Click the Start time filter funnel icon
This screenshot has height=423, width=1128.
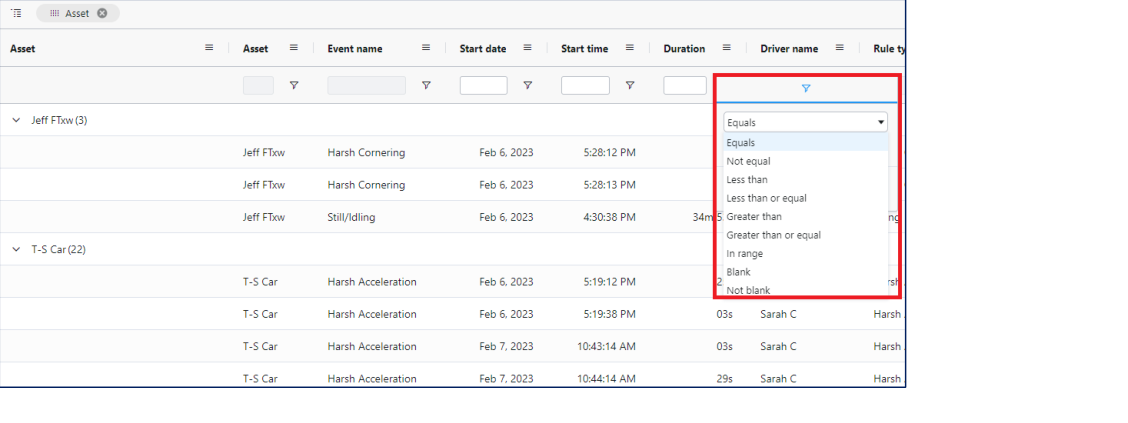[x=630, y=86]
